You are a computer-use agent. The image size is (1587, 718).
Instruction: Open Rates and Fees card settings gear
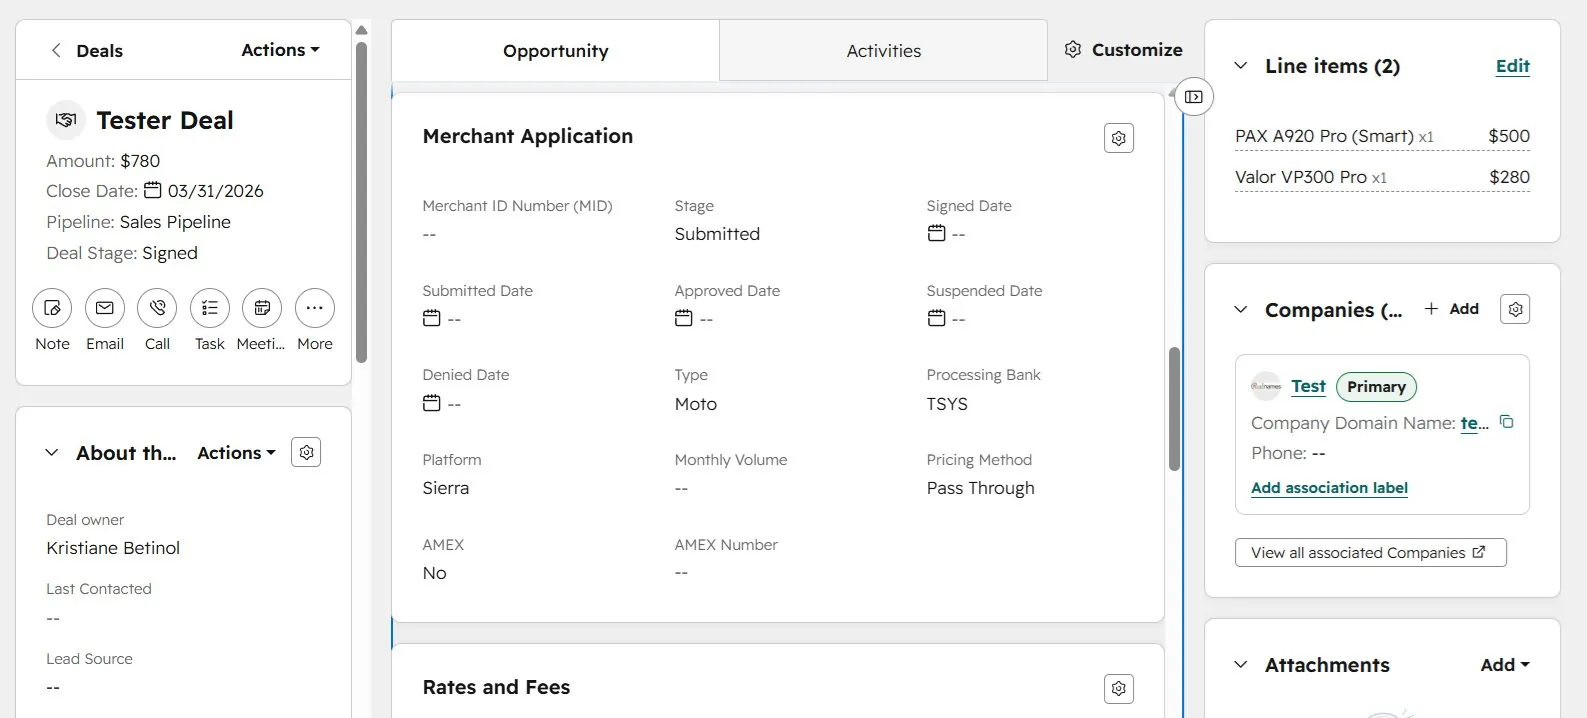[x=1119, y=688]
